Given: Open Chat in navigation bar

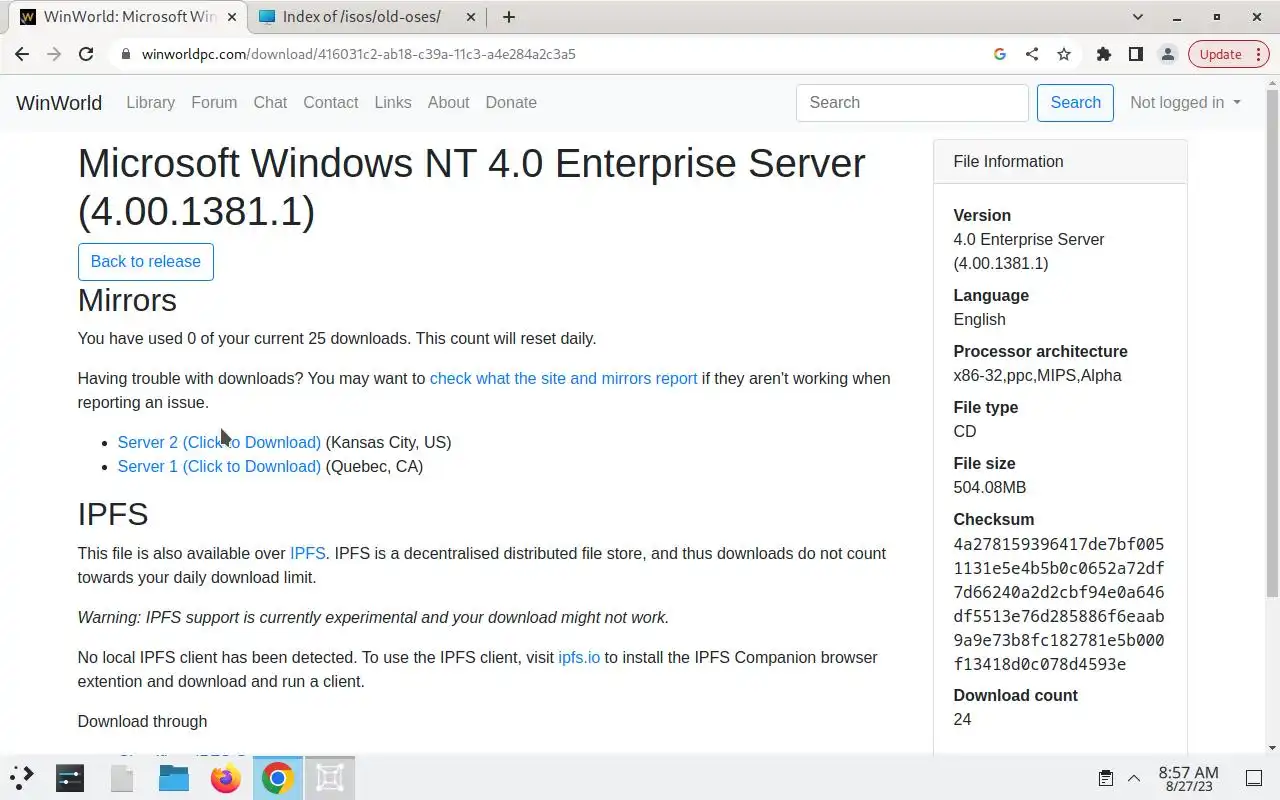Looking at the screenshot, I should [x=270, y=102].
